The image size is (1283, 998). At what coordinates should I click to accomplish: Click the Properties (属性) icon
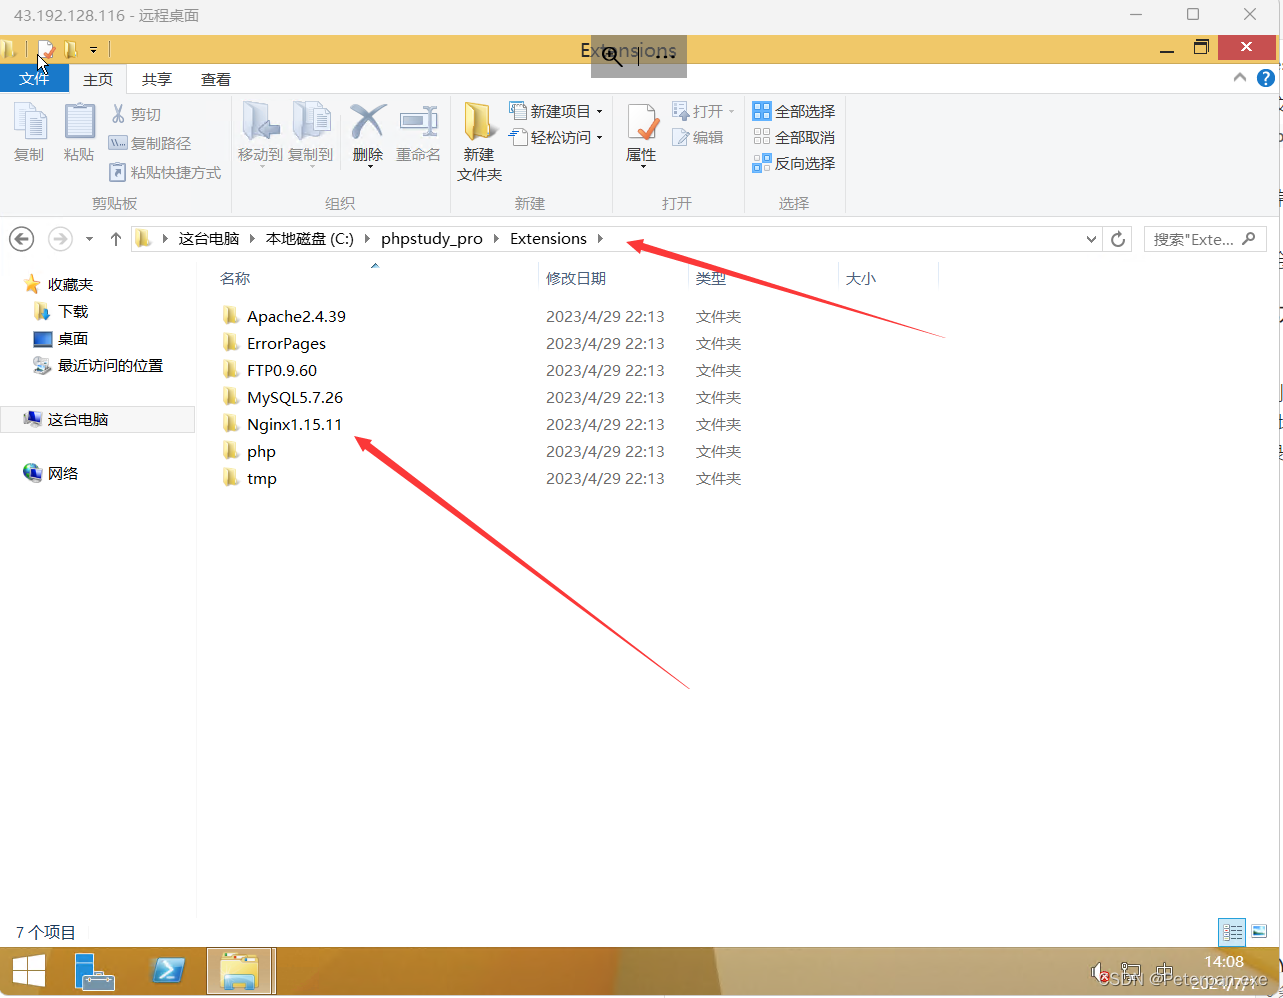click(x=642, y=122)
